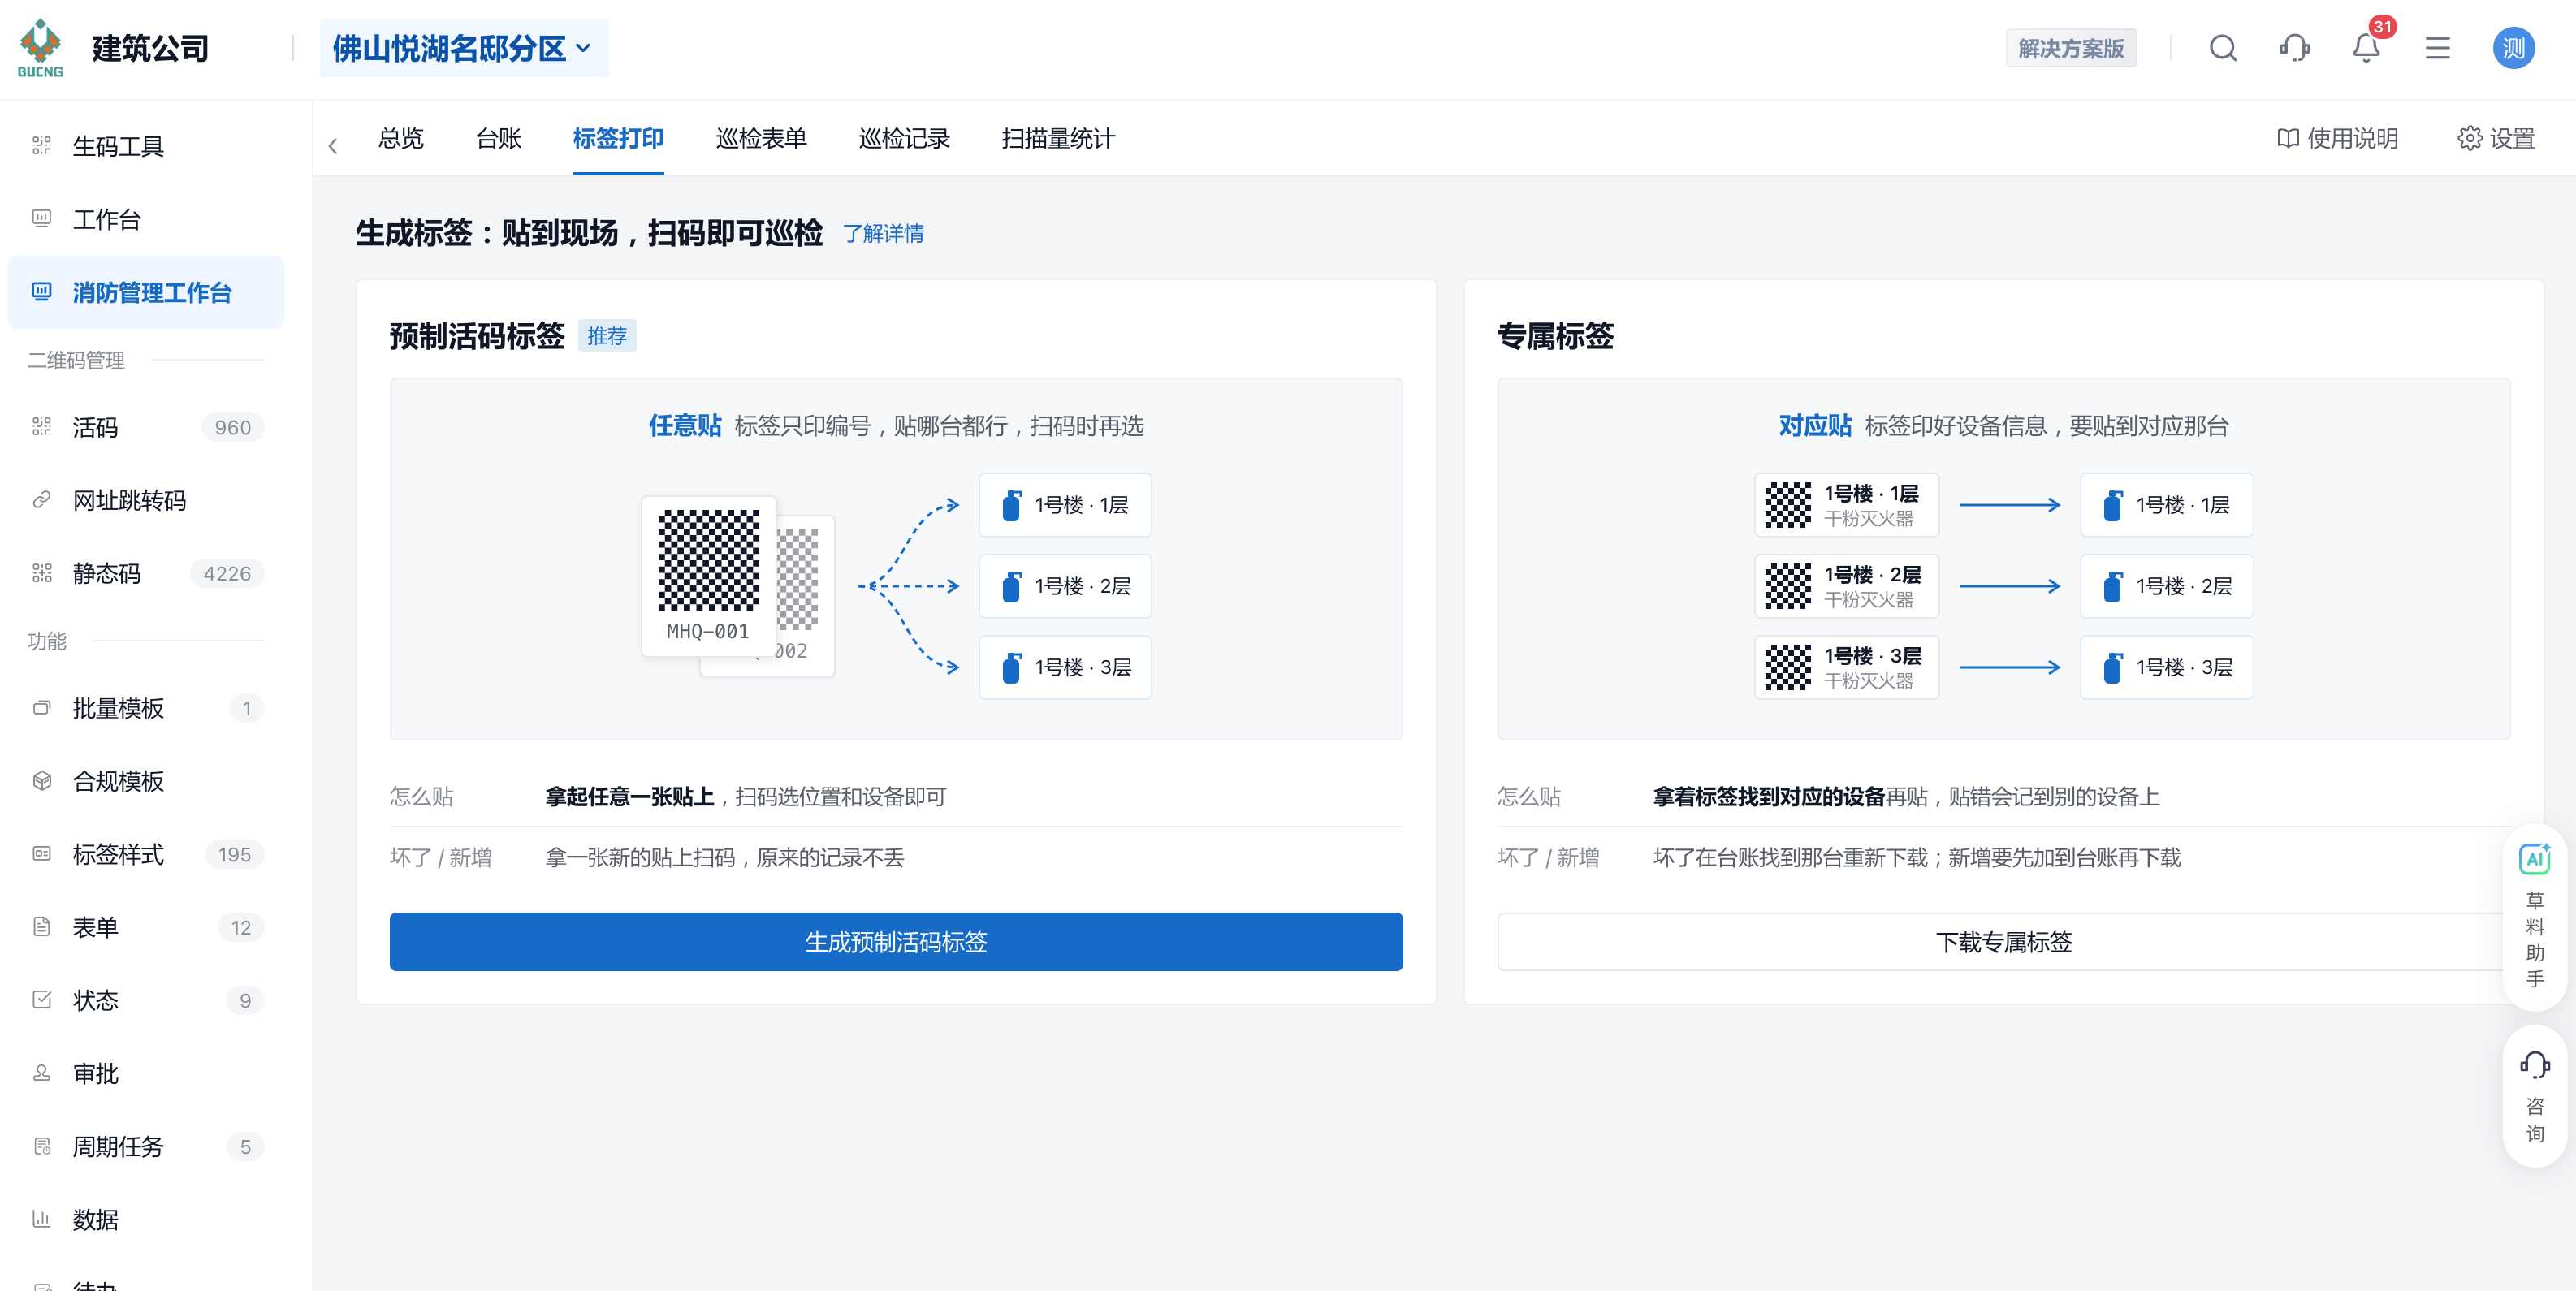
Task: Open the hamburger menu icon in header
Action: click(x=2437, y=48)
